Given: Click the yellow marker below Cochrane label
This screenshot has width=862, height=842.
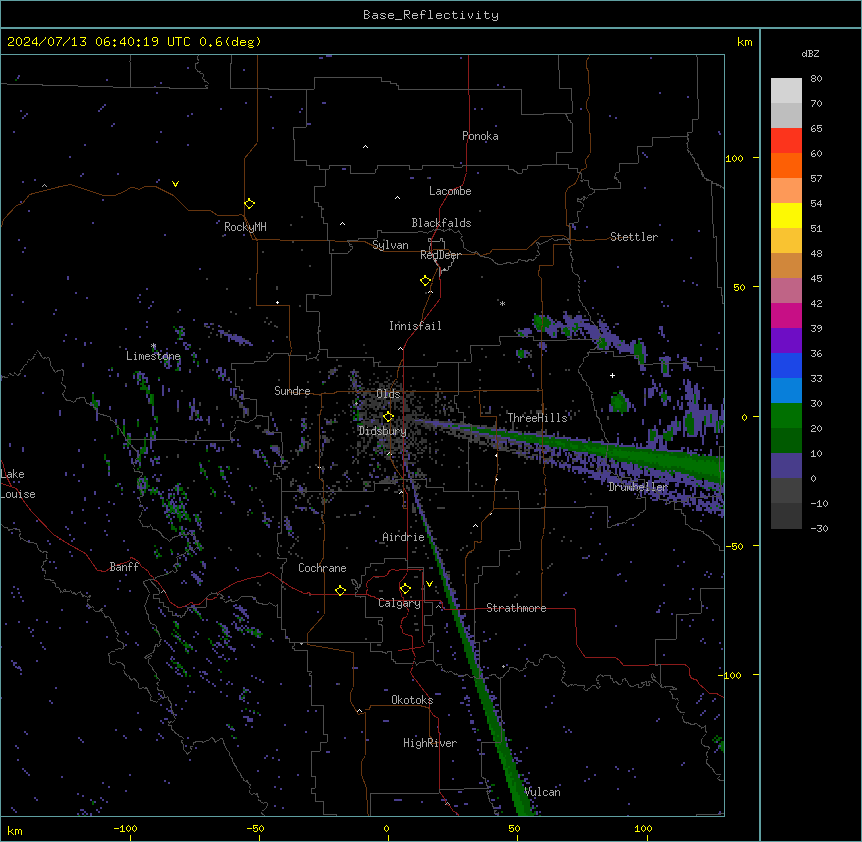Looking at the screenshot, I should point(340,590).
